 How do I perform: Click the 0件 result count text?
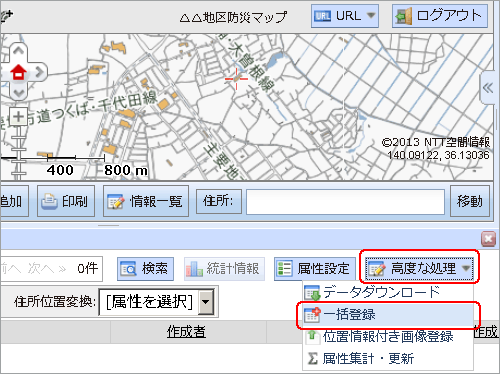[x=88, y=268]
